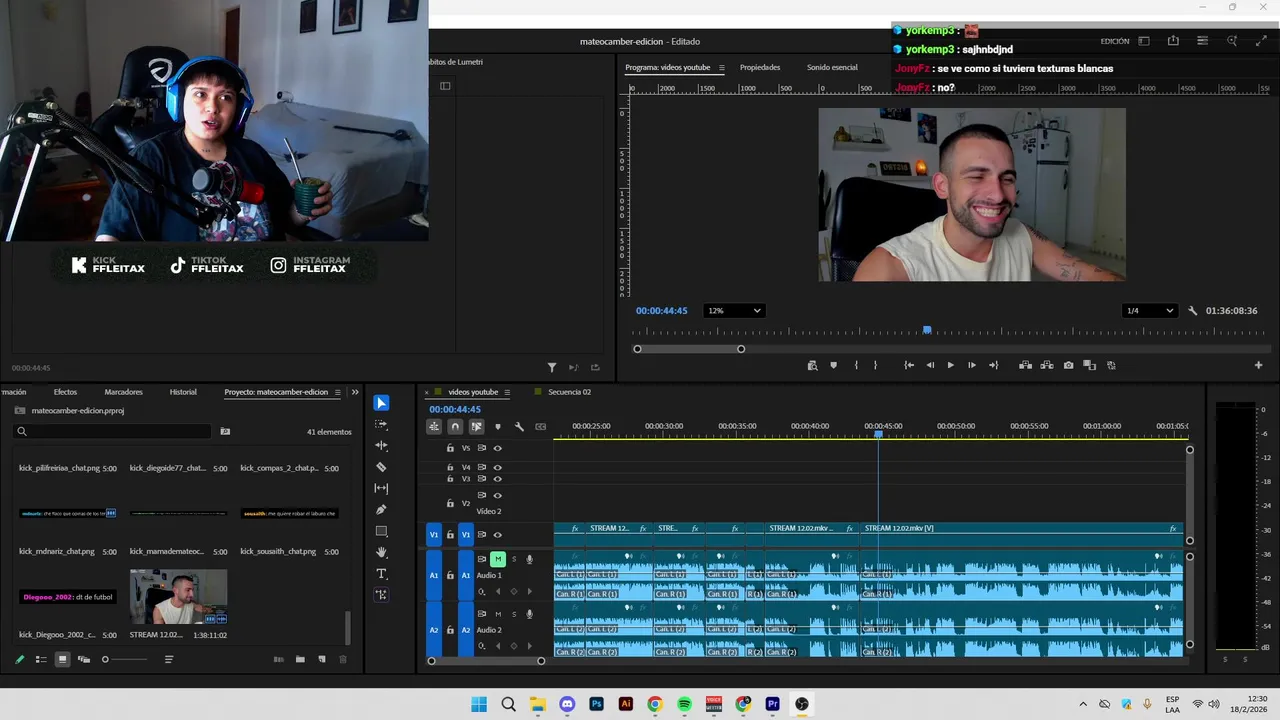
Task: Switch to the Secuencia 02 timeline tab
Action: [x=569, y=392]
